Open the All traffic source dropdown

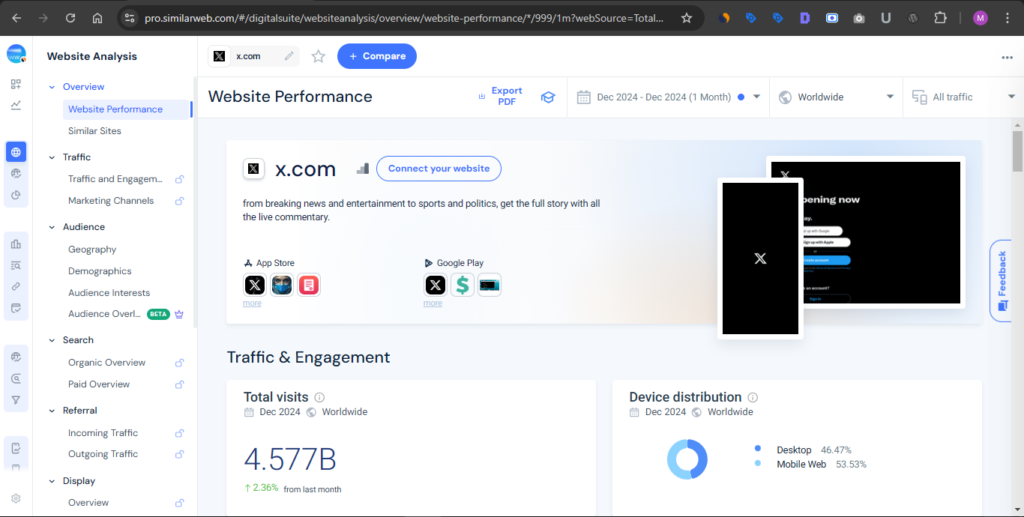pos(963,97)
